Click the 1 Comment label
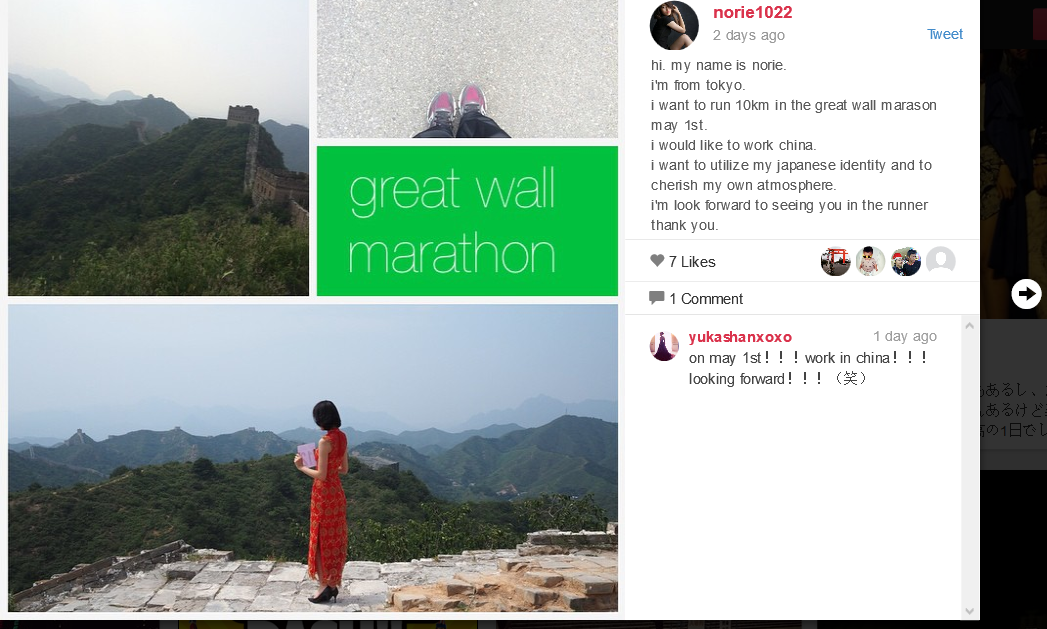 pos(706,298)
